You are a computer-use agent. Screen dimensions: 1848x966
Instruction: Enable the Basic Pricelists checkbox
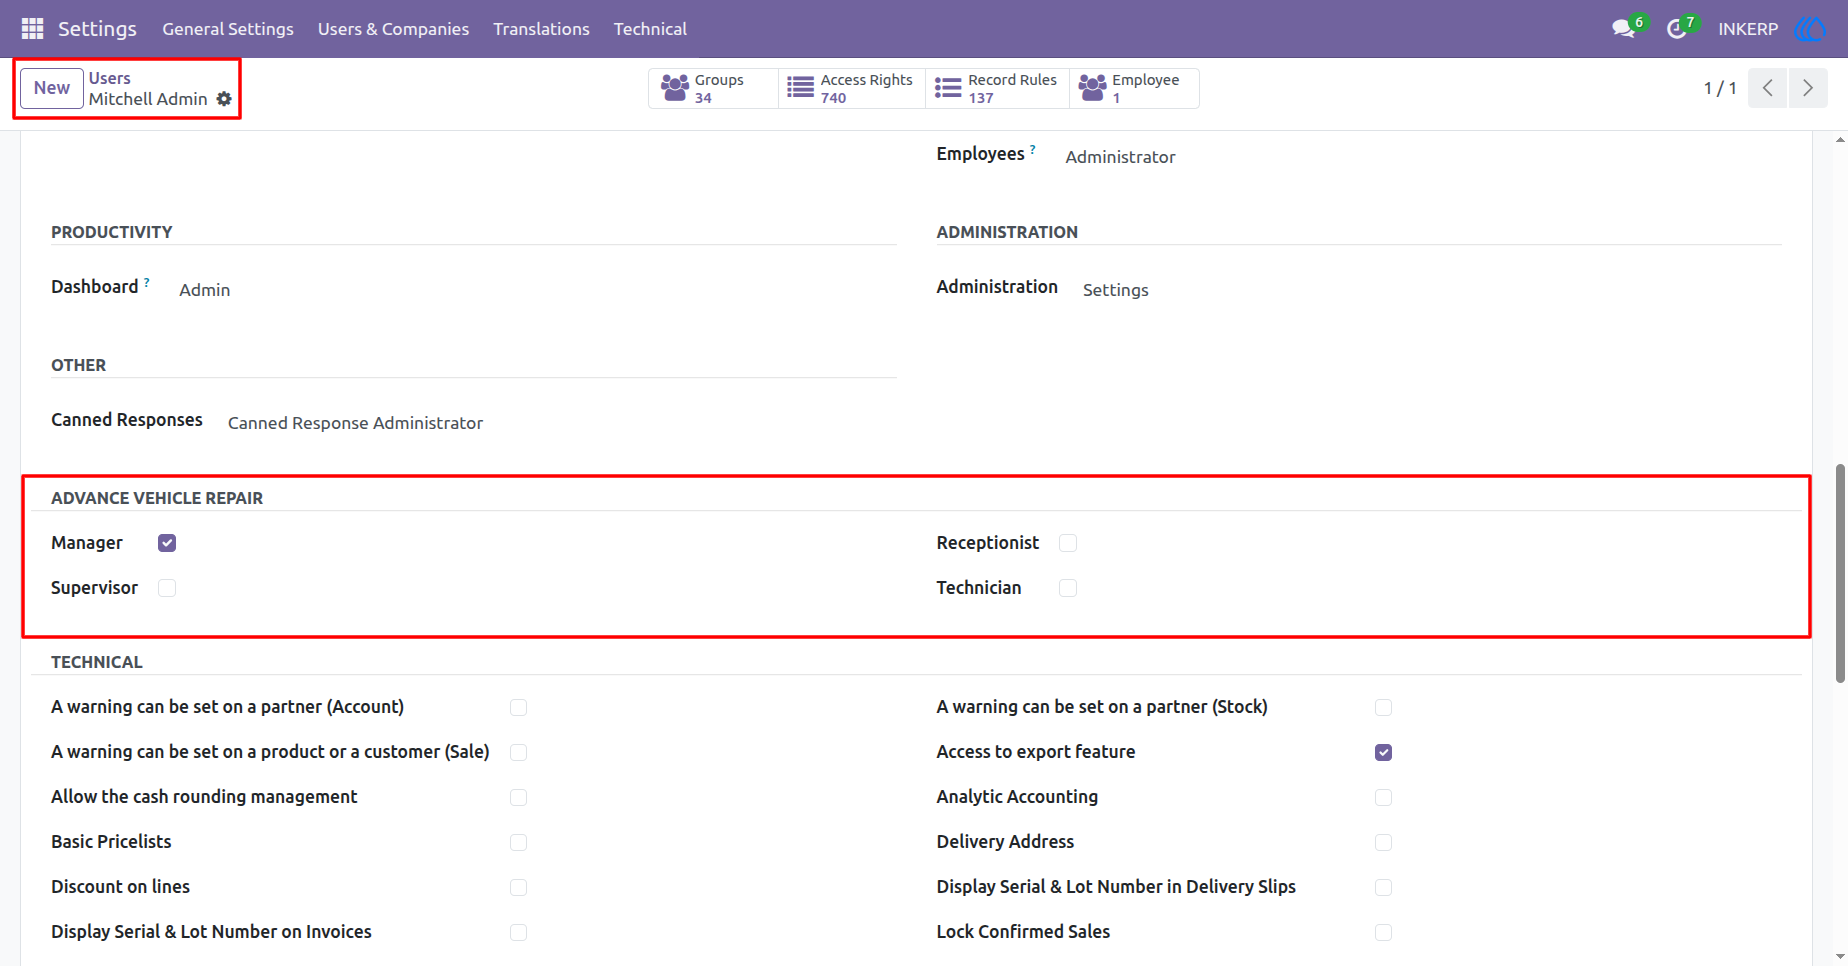point(518,842)
